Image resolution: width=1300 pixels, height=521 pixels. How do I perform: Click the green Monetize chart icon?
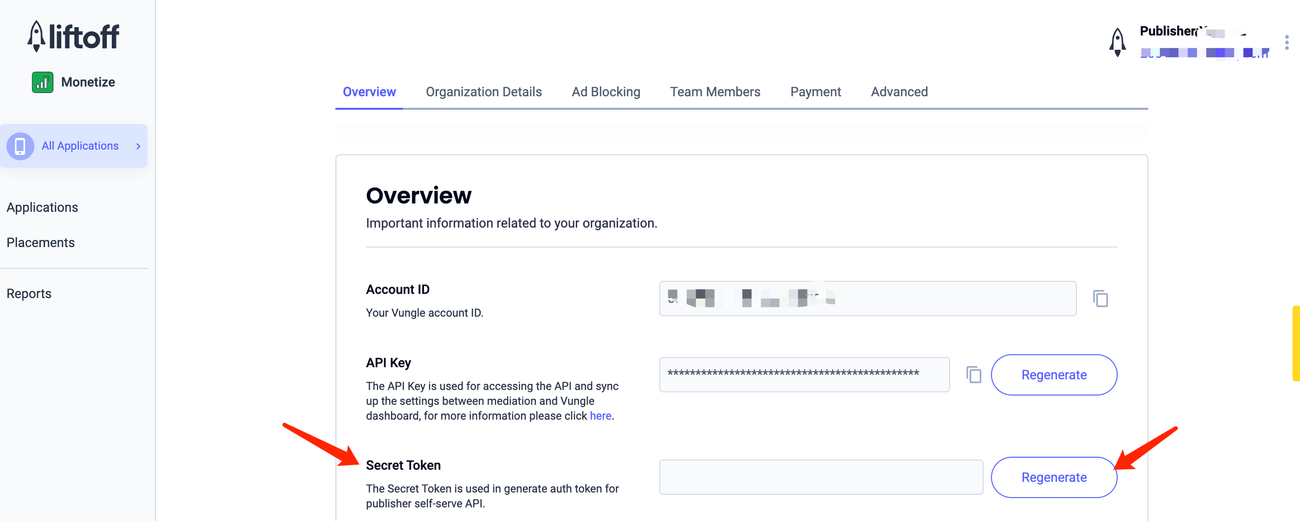[x=42, y=82]
